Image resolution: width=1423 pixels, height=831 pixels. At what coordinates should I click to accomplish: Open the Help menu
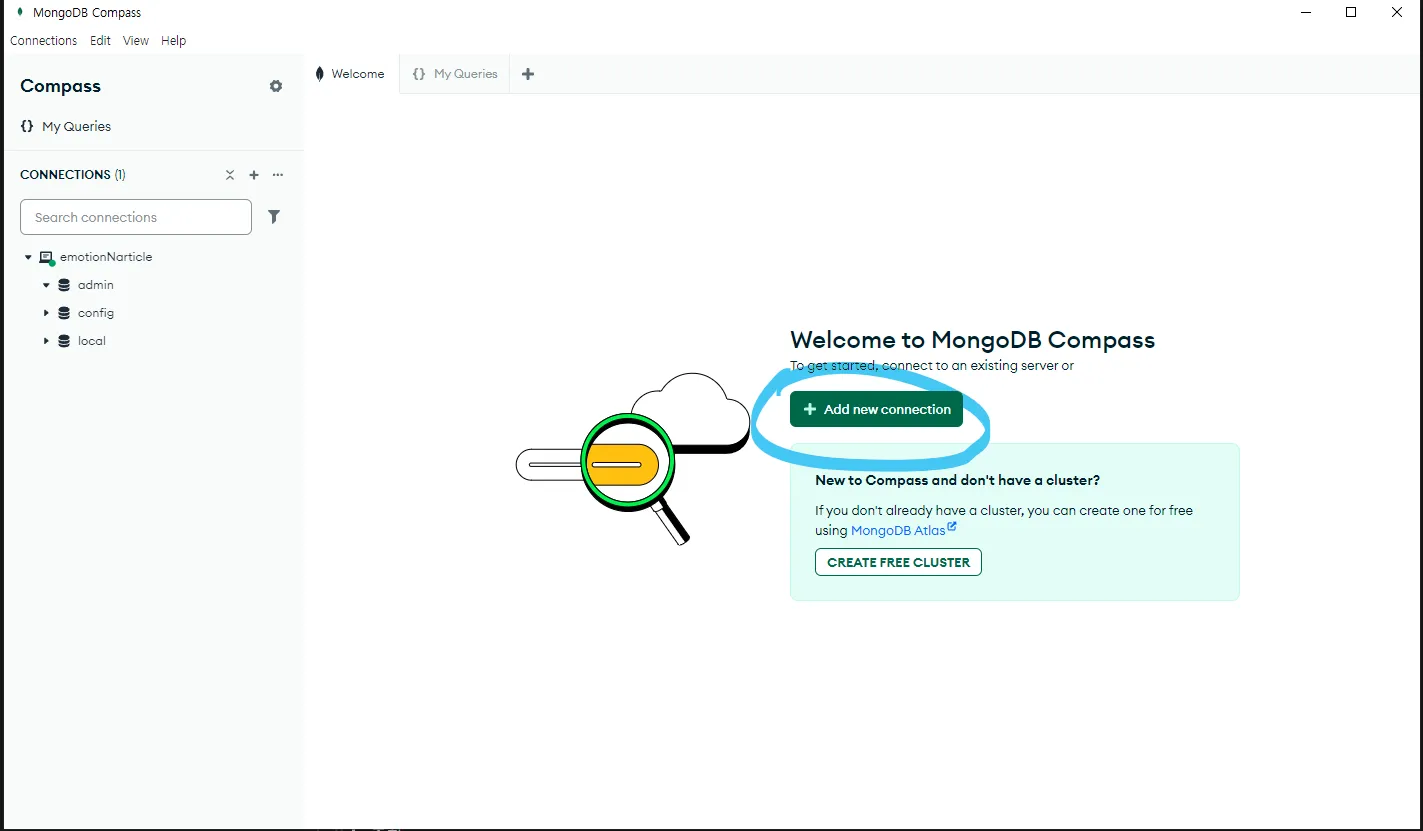click(x=174, y=41)
